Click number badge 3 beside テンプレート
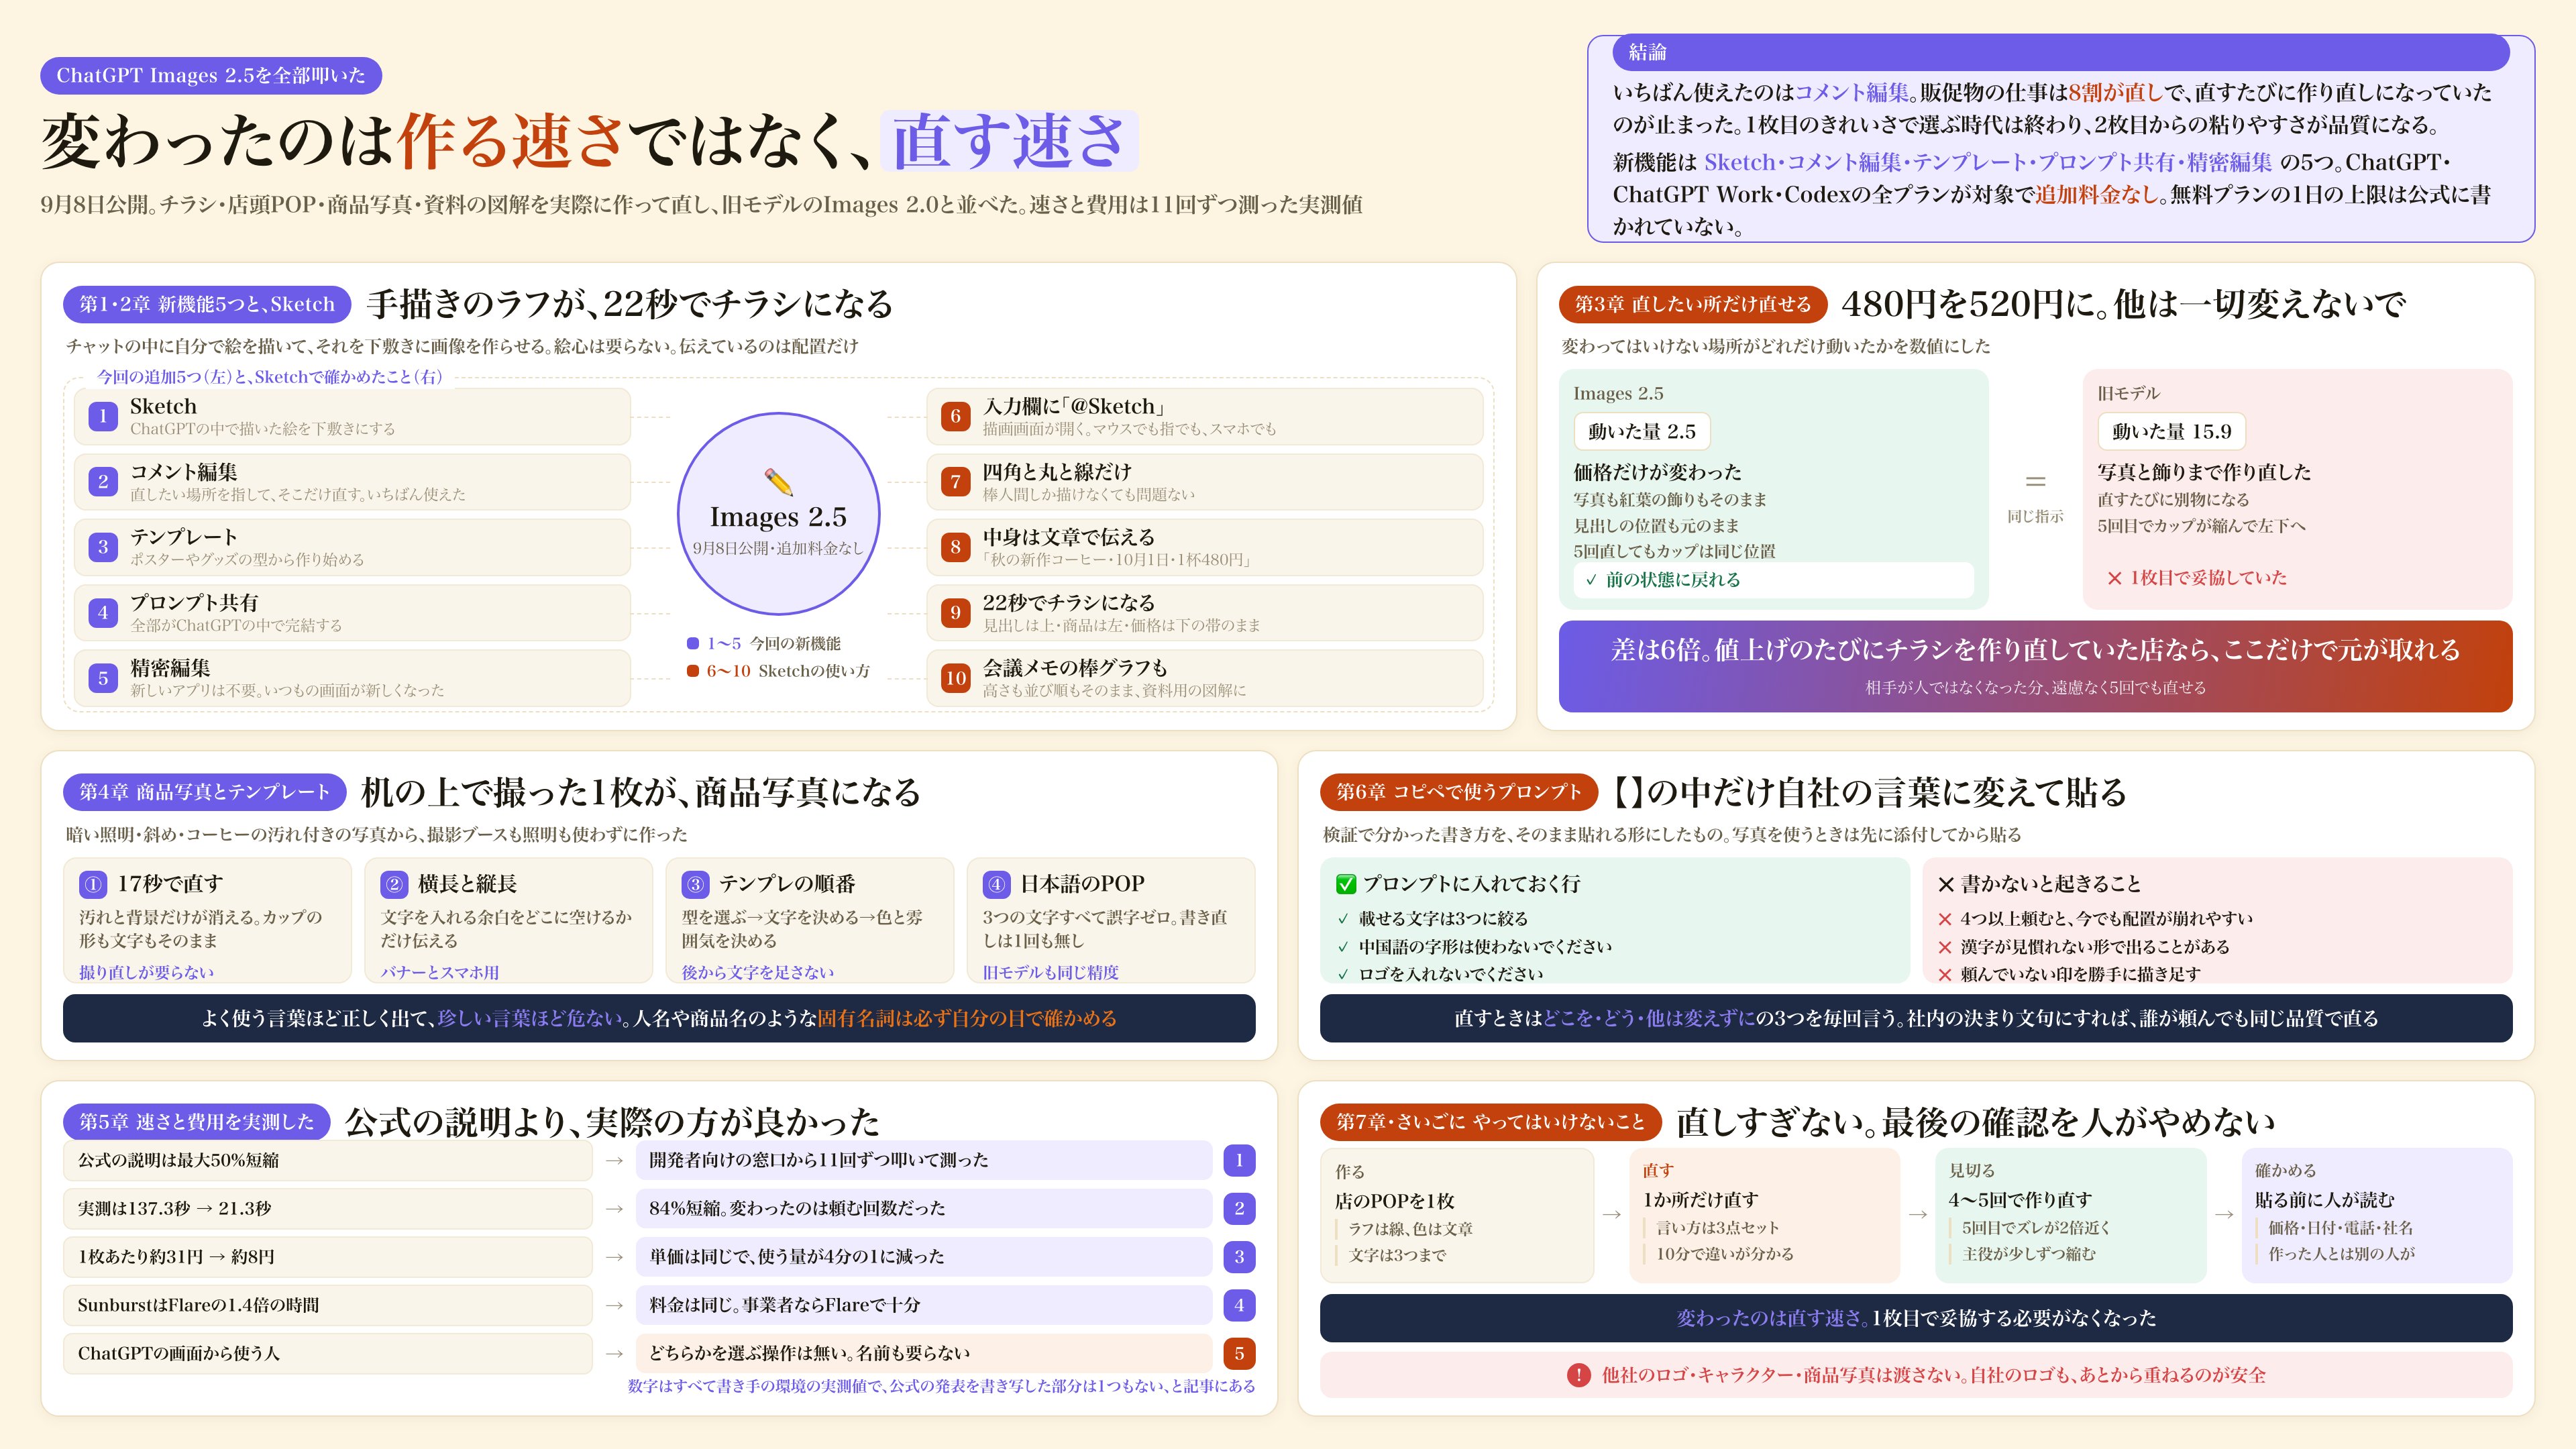Viewport: 2576px width, 1449px height. [102, 547]
